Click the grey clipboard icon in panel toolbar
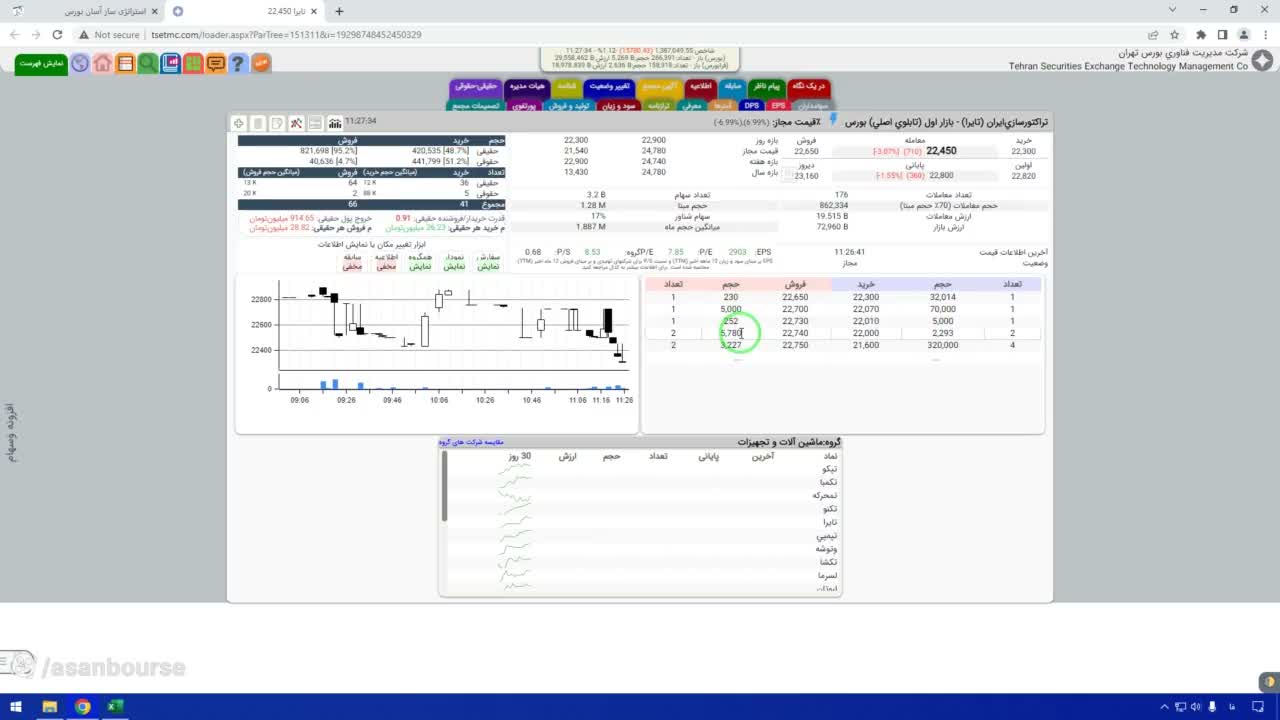This screenshot has height=720, width=1280. pyautogui.click(x=258, y=123)
